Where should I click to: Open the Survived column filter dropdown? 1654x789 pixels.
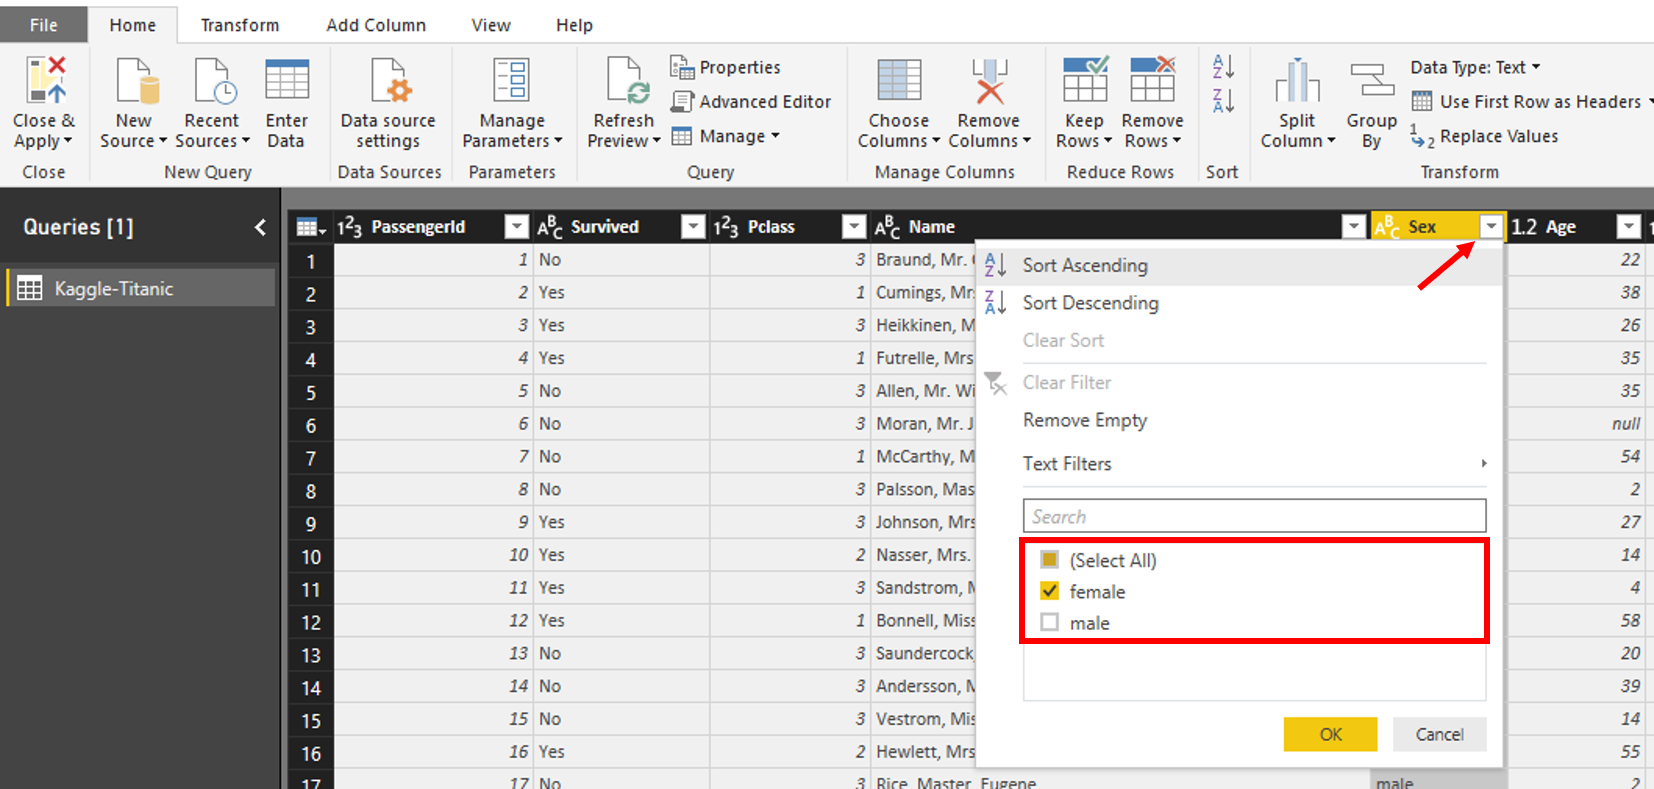pyautogui.click(x=692, y=227)
